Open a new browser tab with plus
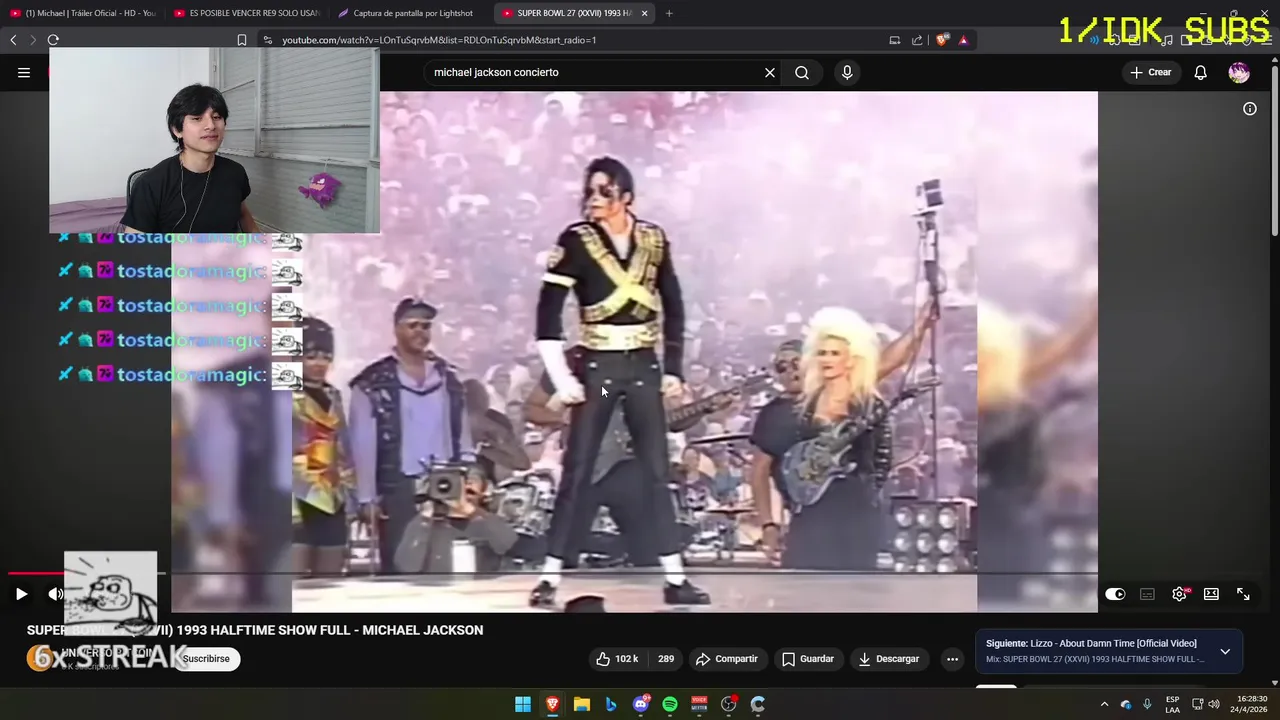The height and width of the screenshot is (720, 1280). (669, 13)
